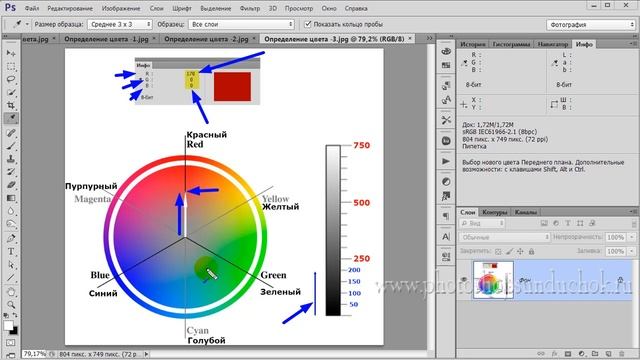Open the 'Вид' layer filter type dropdown

tap(482, 224)
